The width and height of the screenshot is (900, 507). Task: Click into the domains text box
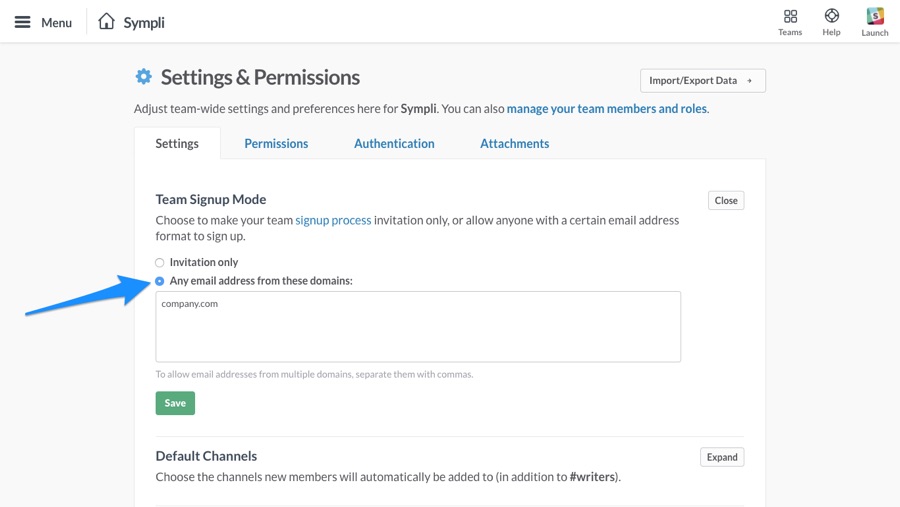pyautogui.click(x=418, y=327)
